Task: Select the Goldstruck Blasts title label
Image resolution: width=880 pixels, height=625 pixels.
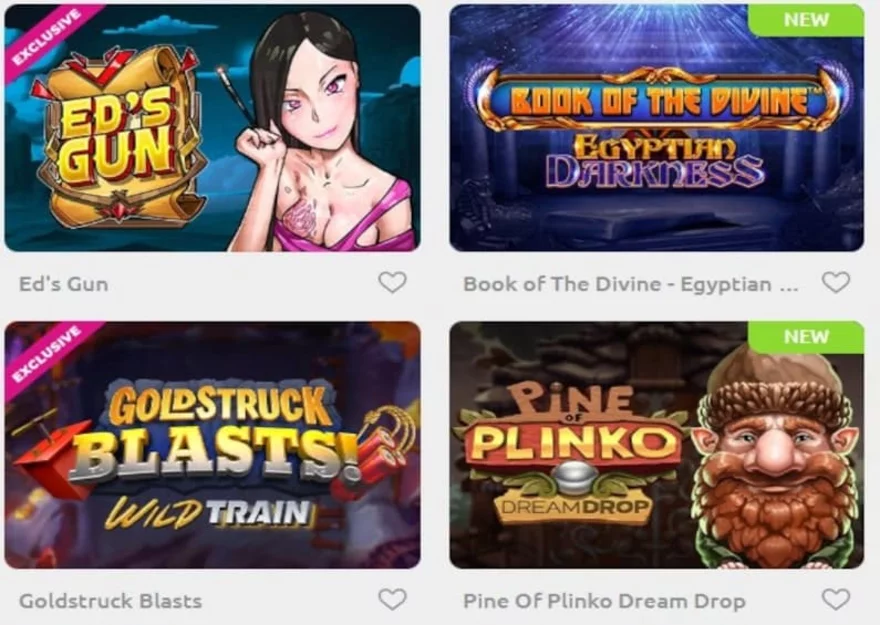Action: pyautogui.click(x=111, y=601)
